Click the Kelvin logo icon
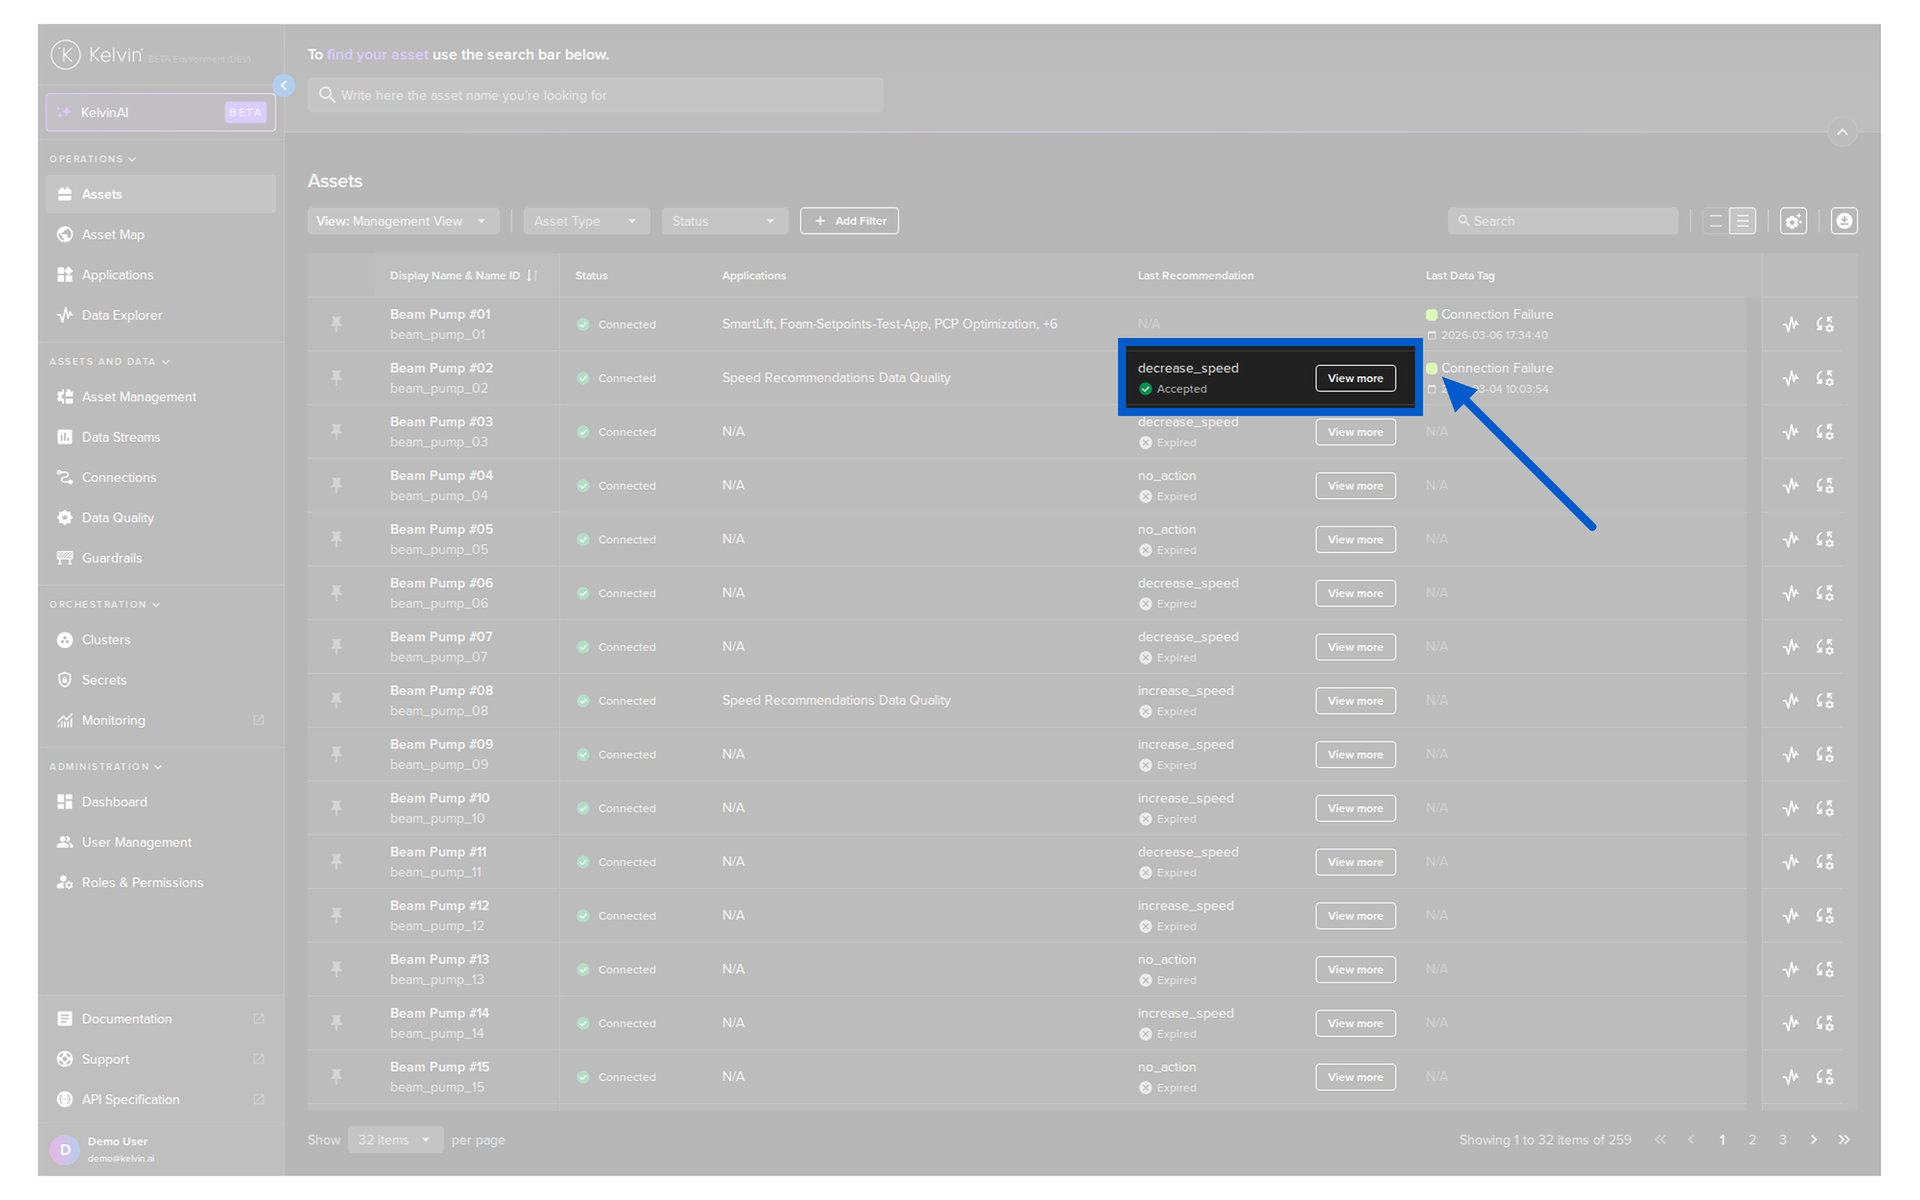Screen dimensions: 1920x1200 pos(66,55)
